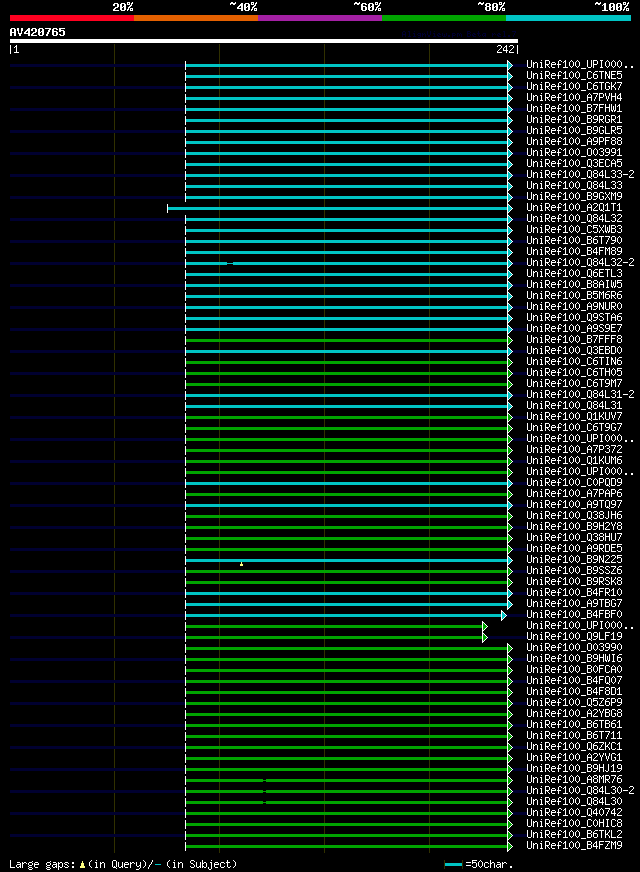This screenshot has height=872, width=640.
Task: Select the UniRef100_A9PF88 label
Action: point(574,141)
